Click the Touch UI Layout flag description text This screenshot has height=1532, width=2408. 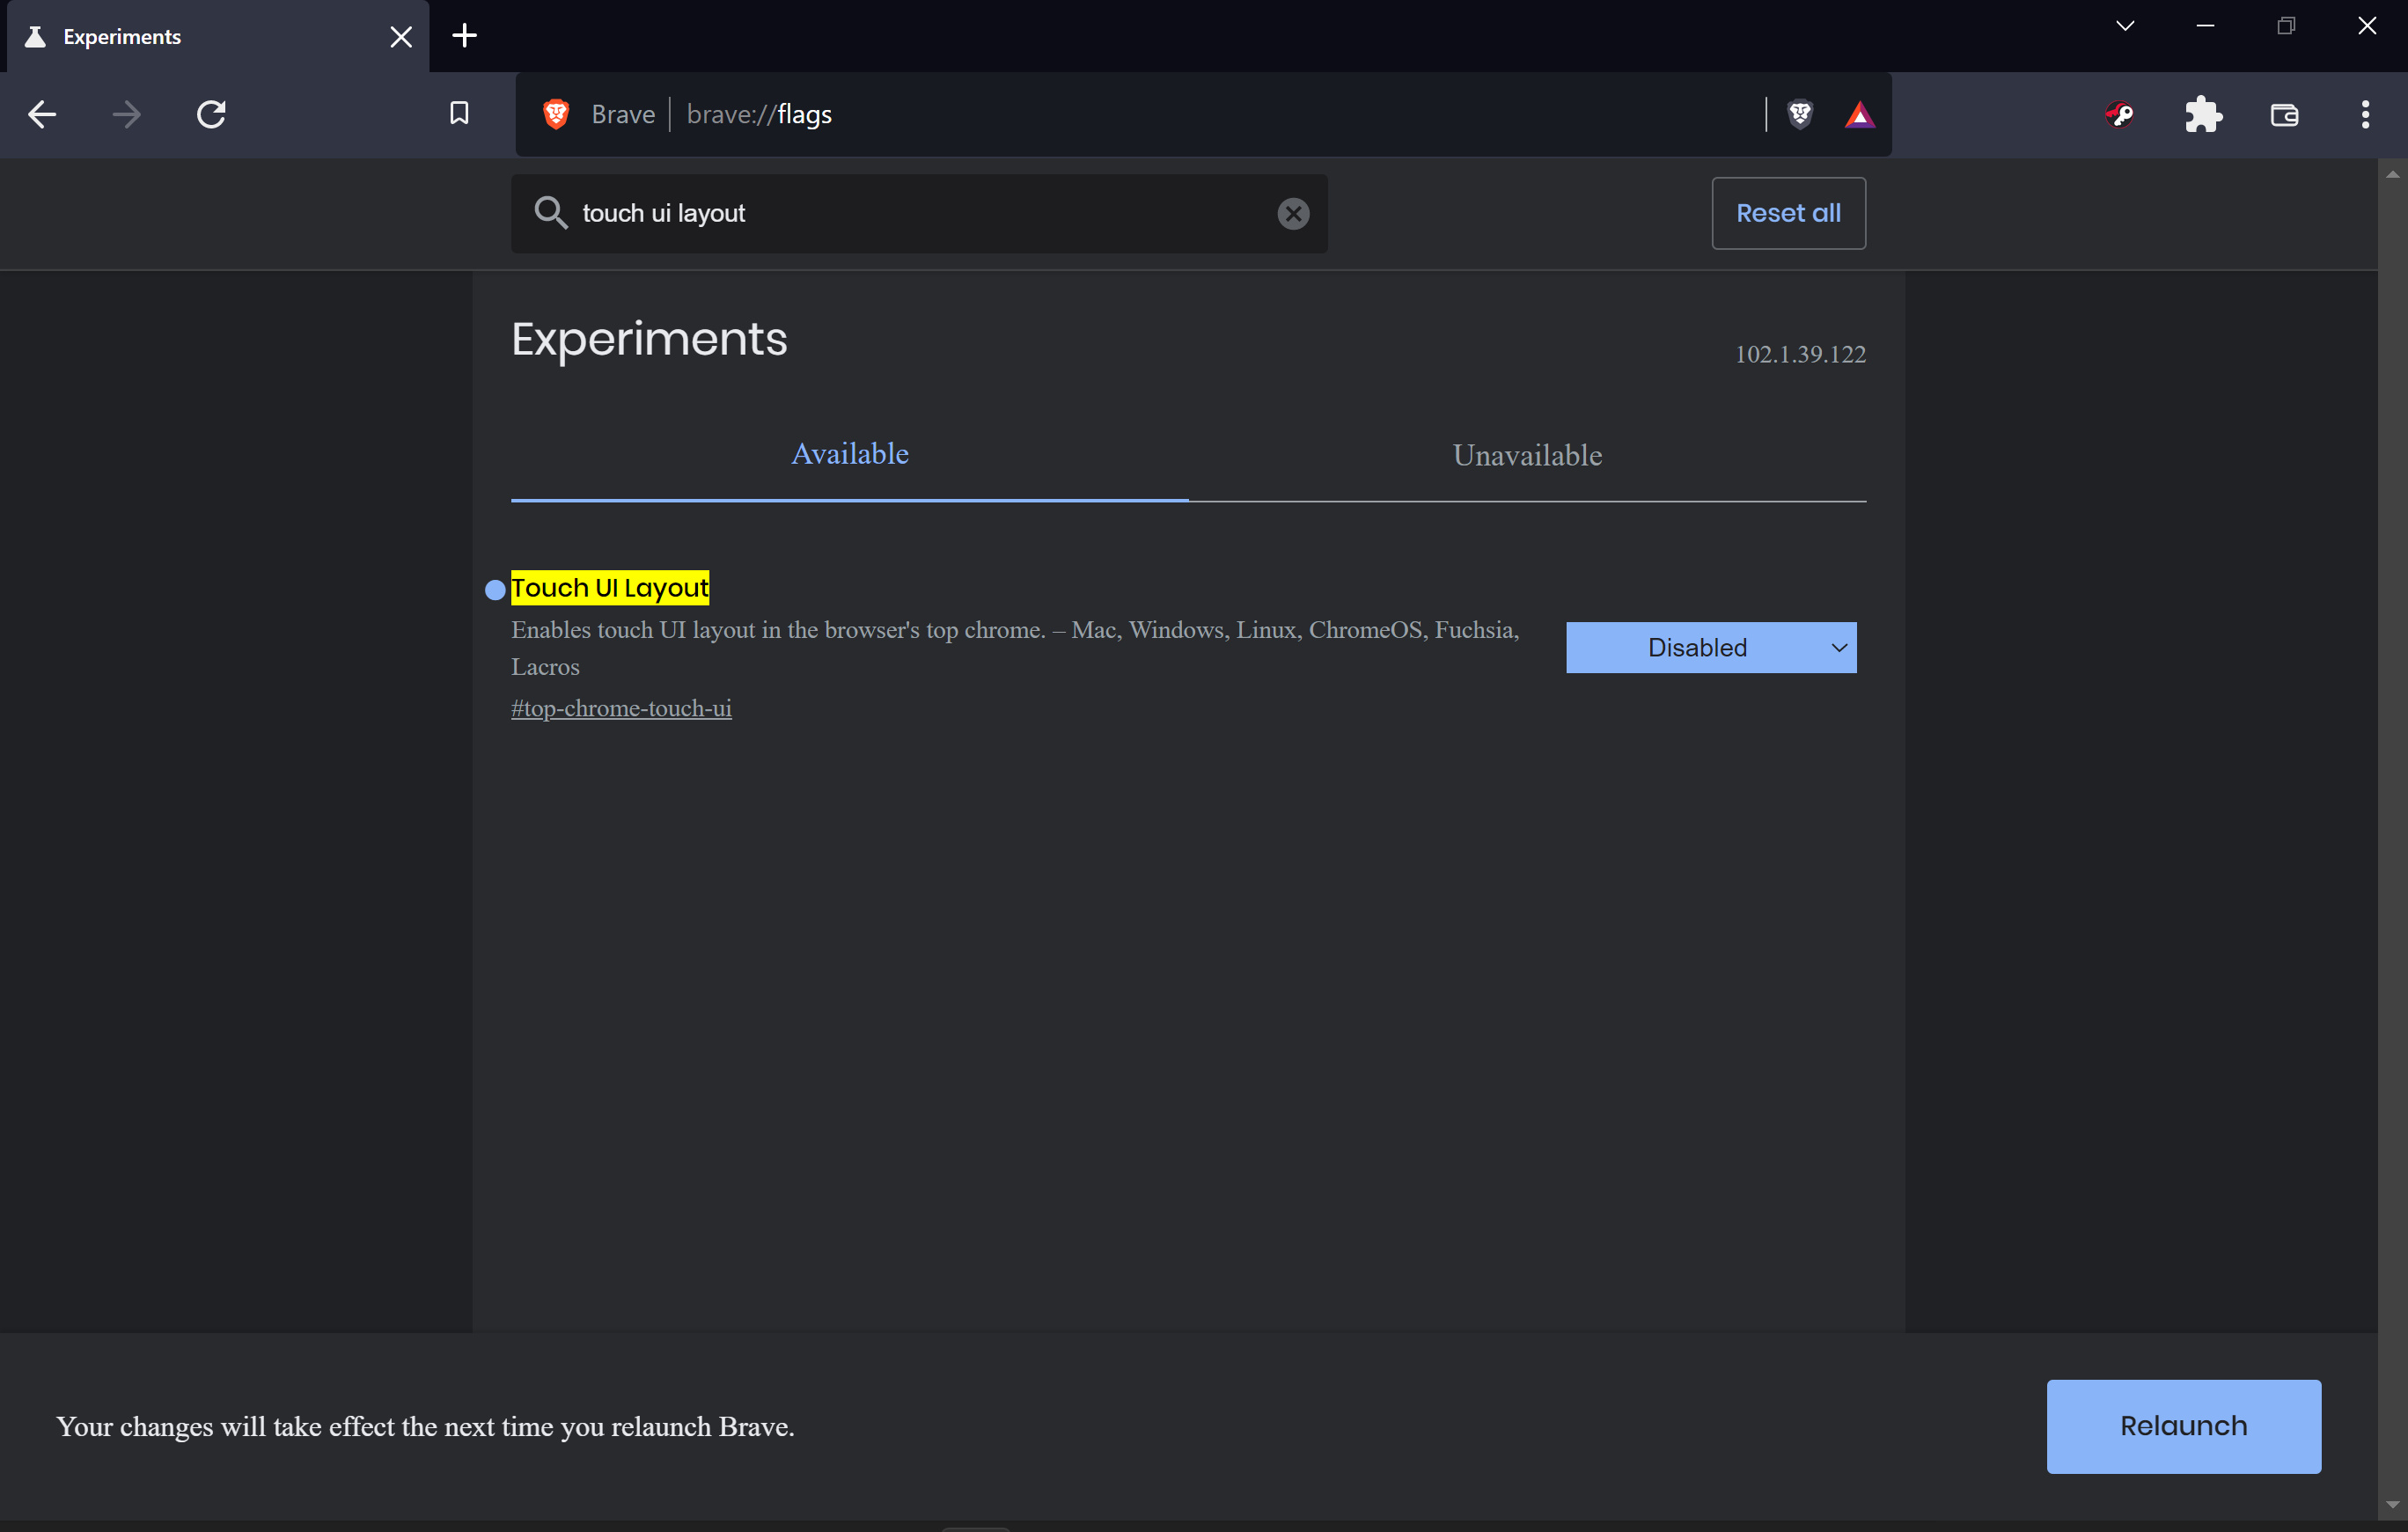pos(1015,648)
